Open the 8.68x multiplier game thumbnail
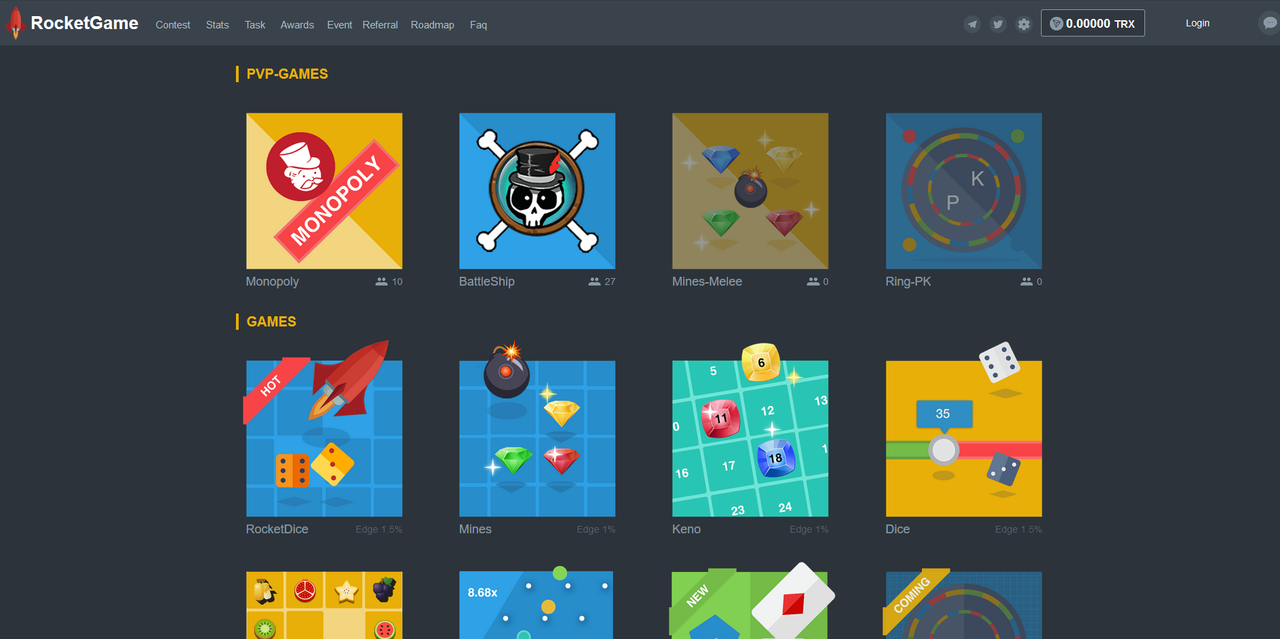Image resolution: width=1280 pixels, height=639 pixels. point(537,605)
